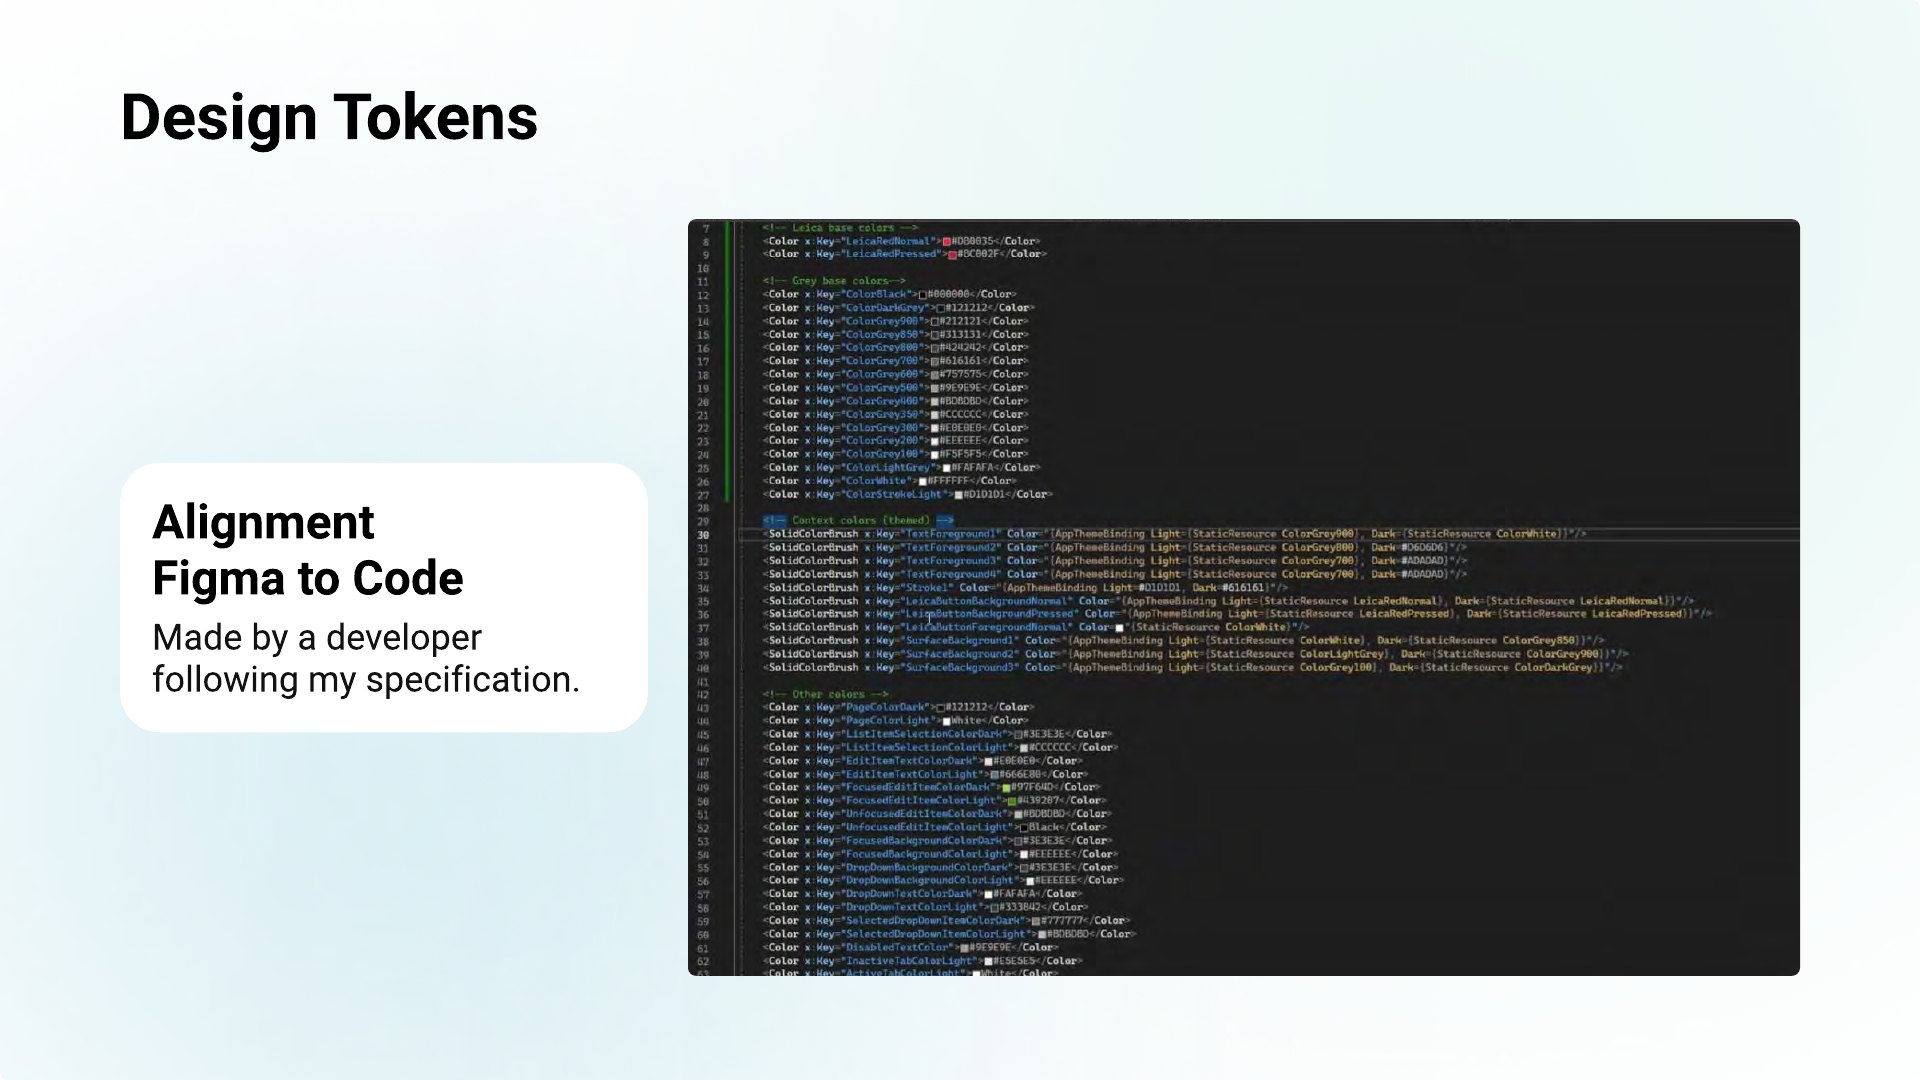Click the "TextForeground4" key name

(x=952, y=574)
